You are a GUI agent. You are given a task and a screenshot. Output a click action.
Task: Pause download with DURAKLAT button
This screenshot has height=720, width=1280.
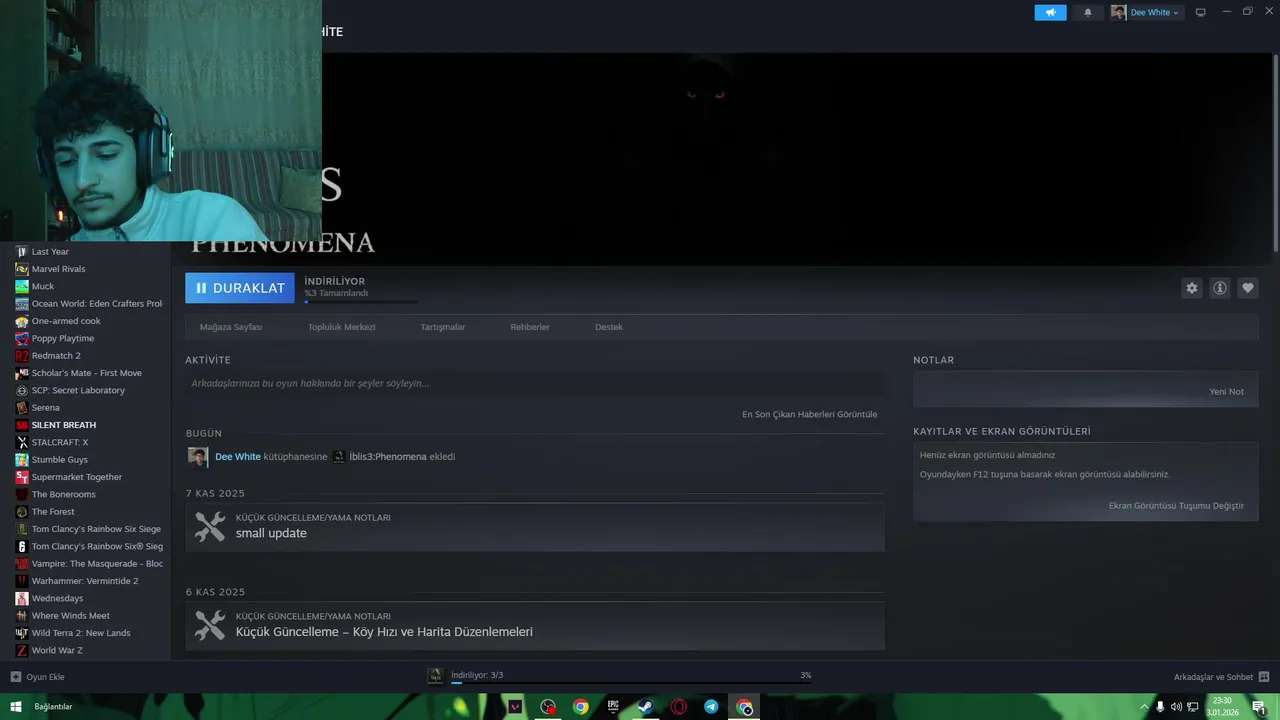(x=240, y=288)
